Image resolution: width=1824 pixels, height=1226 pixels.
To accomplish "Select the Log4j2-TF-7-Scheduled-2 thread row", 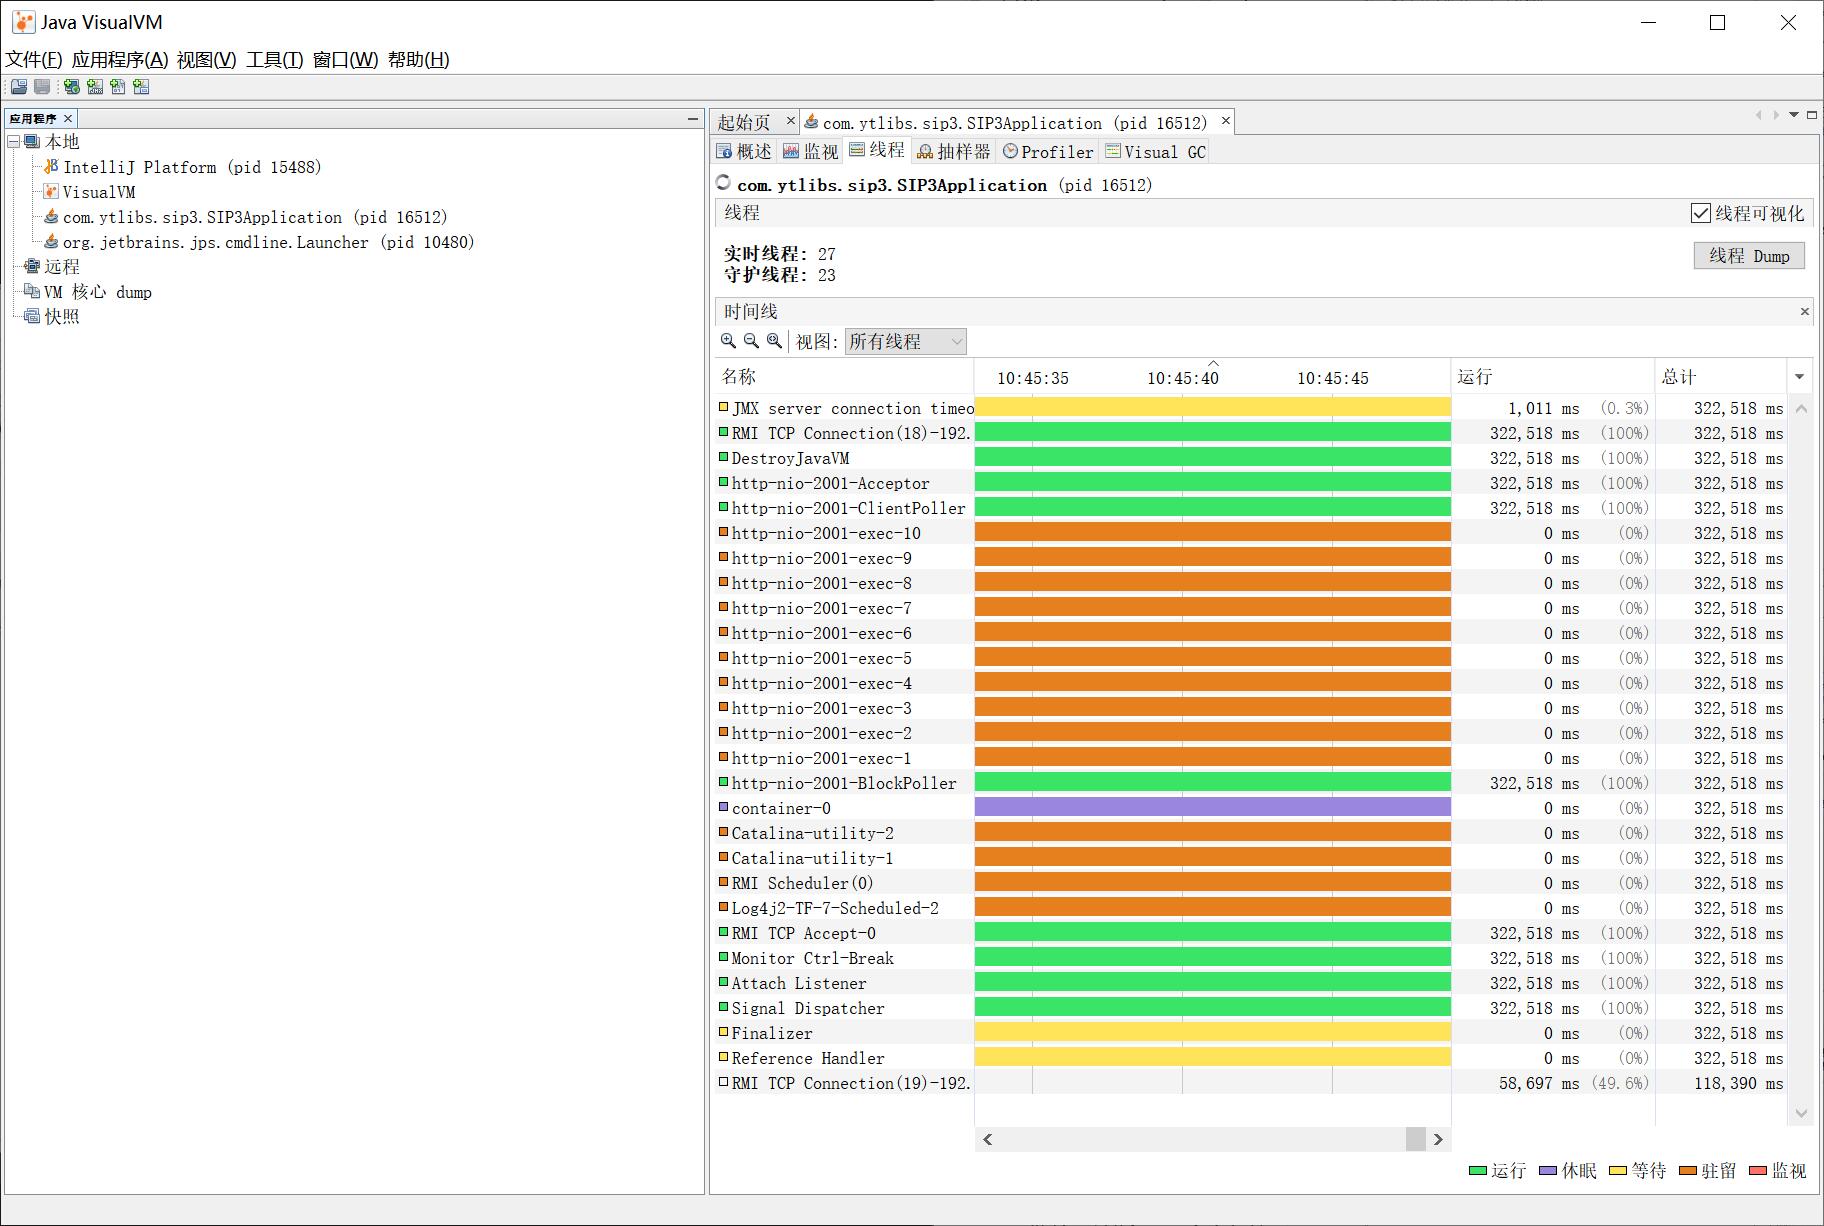I will 1251,908.
